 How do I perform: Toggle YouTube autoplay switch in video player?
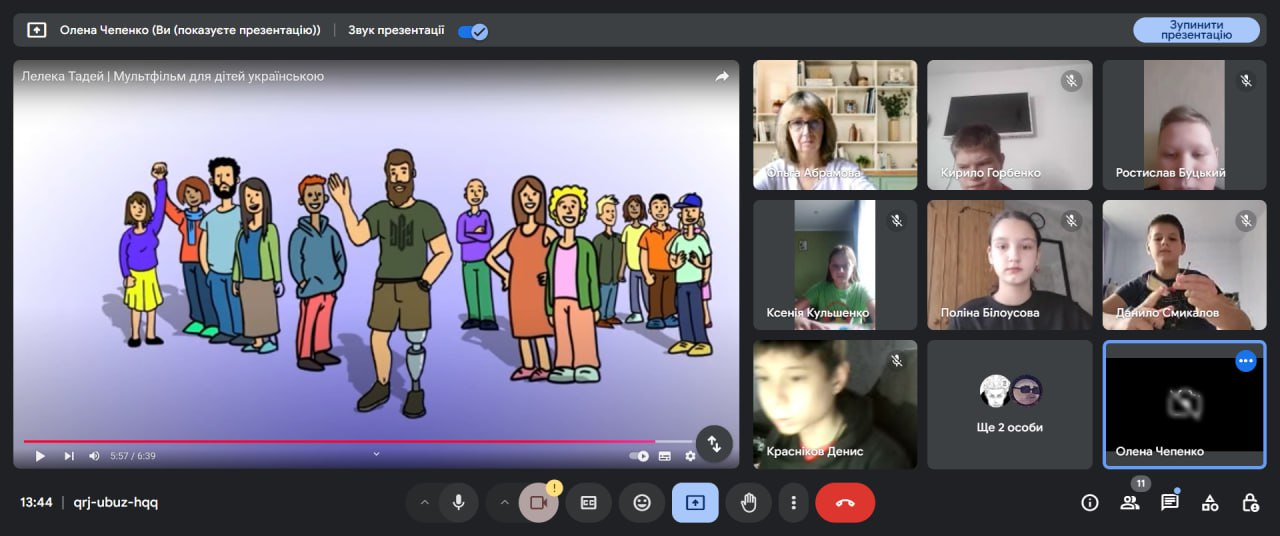[639, 456]
